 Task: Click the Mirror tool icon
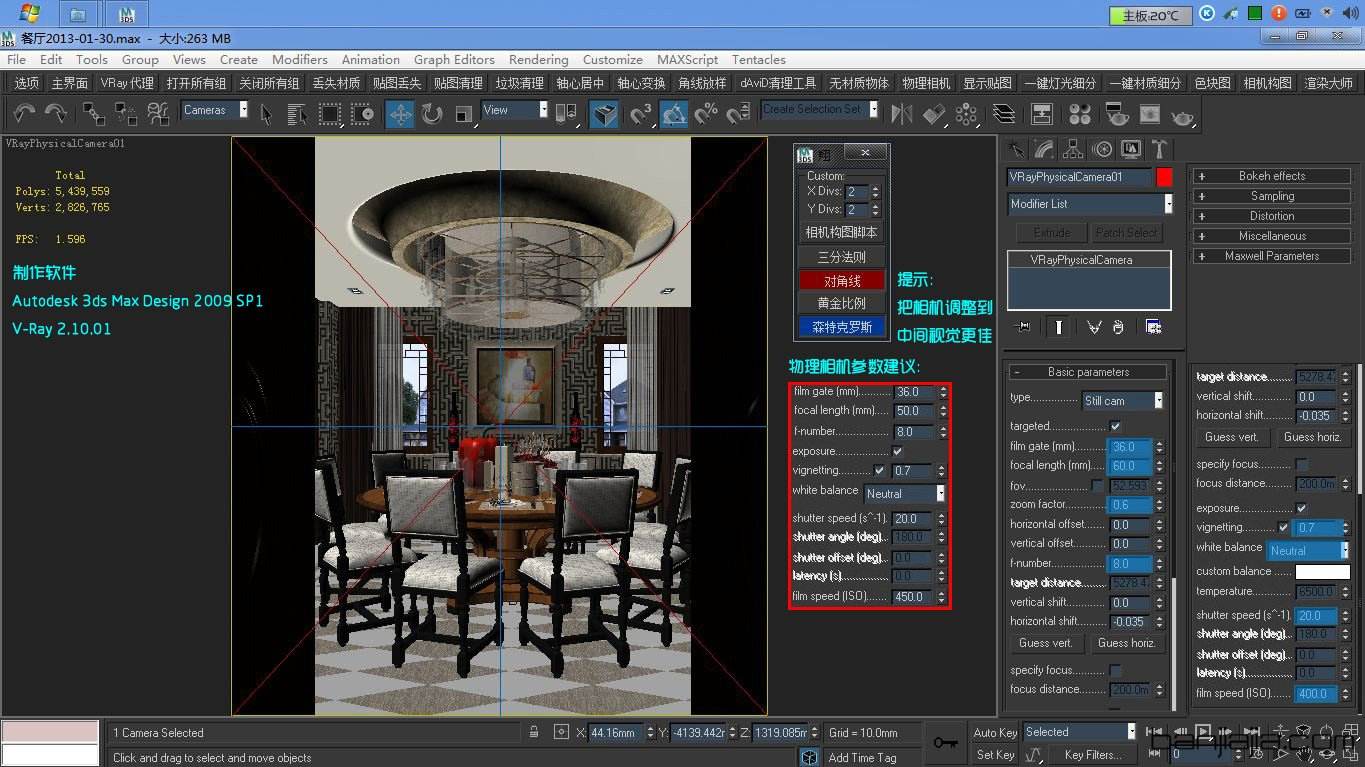pyautogui.click(x=901, y=114)
